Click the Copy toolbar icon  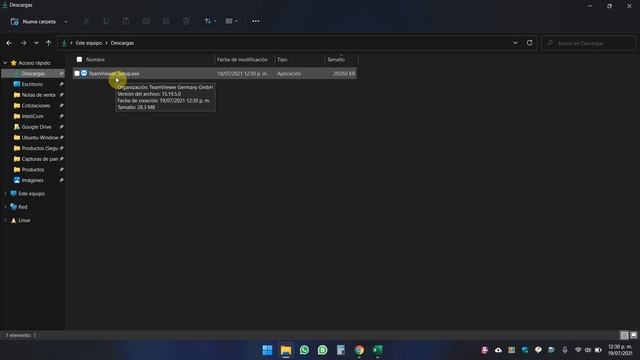(106, 21)
